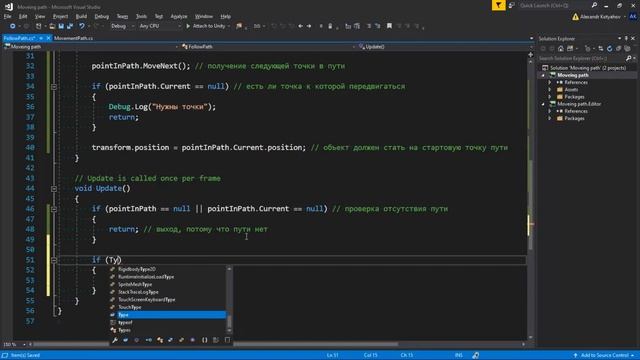The image size is (640, 360).
Task: Click the live share icon in status bar
Action: [476, 356]
